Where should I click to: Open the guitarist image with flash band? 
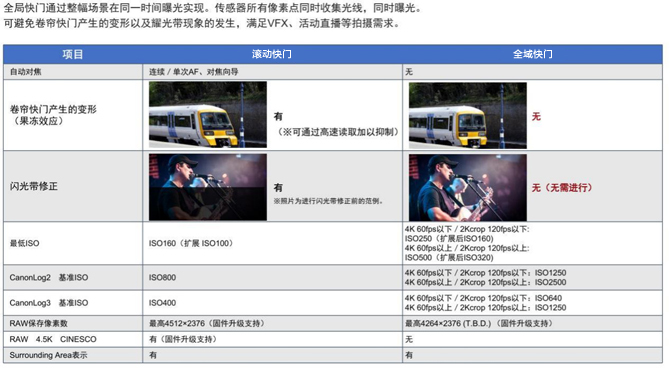click(208, 187)
